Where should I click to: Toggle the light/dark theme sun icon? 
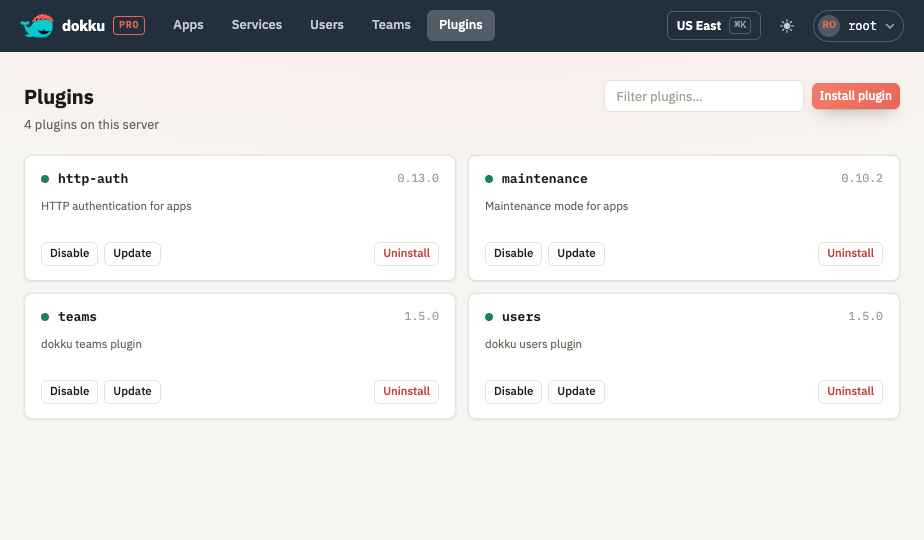point(787,26)
